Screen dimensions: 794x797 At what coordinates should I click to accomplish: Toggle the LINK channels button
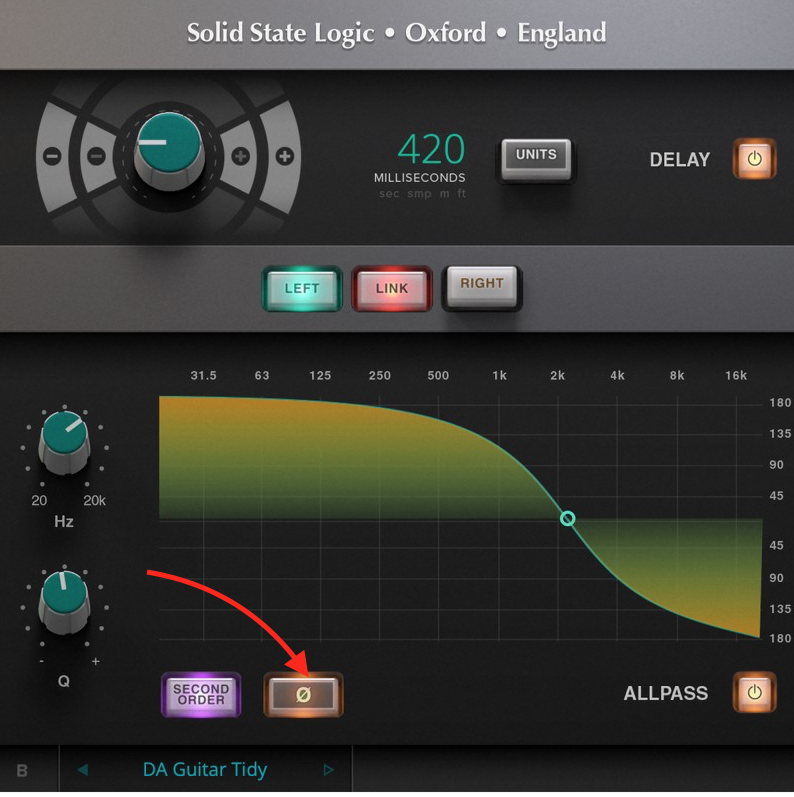click(x=392, y=288)
